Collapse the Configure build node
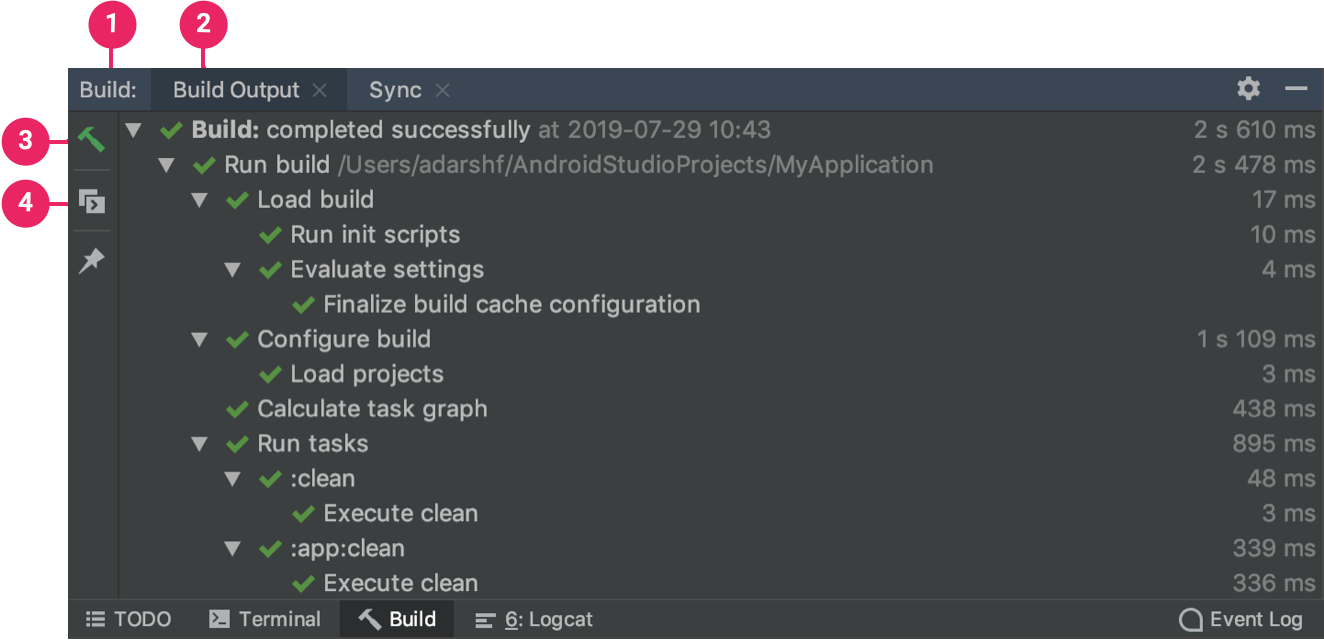Viewport: 1324px width, 640px height. tap(199, 339)
